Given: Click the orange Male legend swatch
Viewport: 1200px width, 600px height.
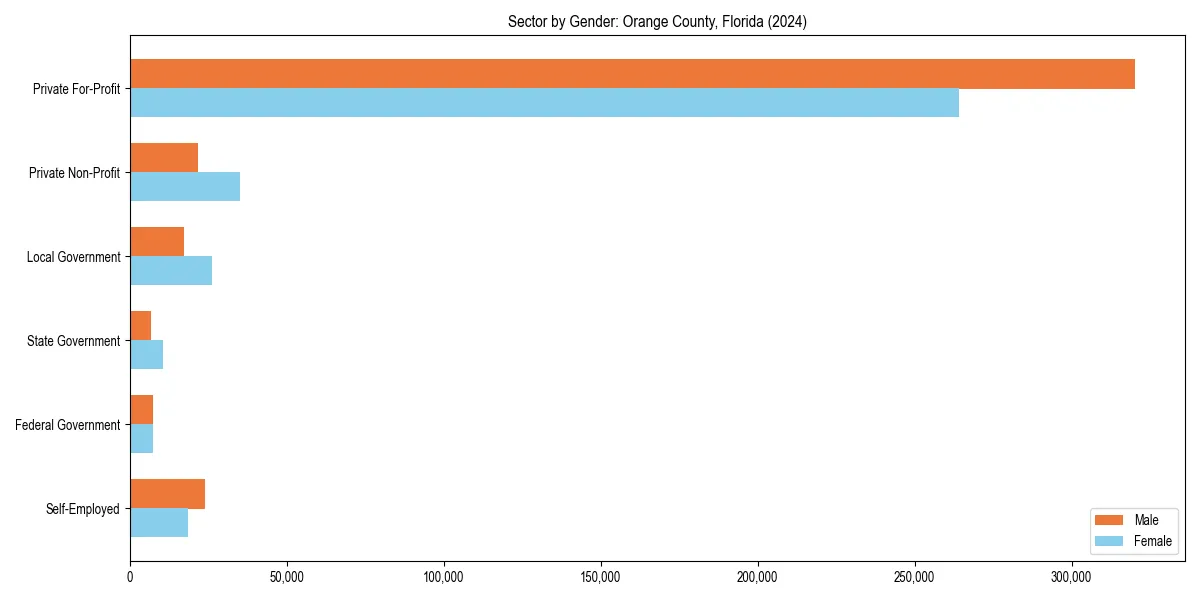Looking at the screenshot, I should [x=1107, y=519].
